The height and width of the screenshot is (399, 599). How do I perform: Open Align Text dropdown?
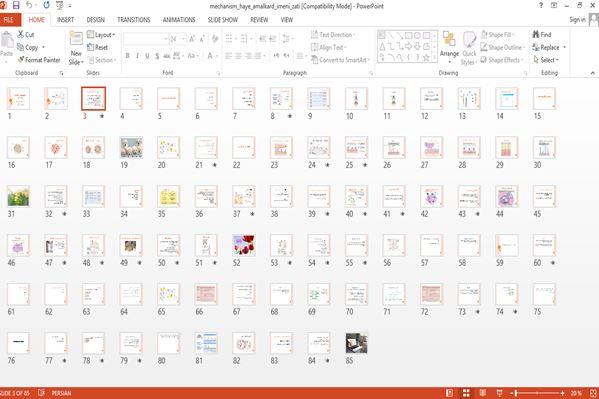(329, 47)
